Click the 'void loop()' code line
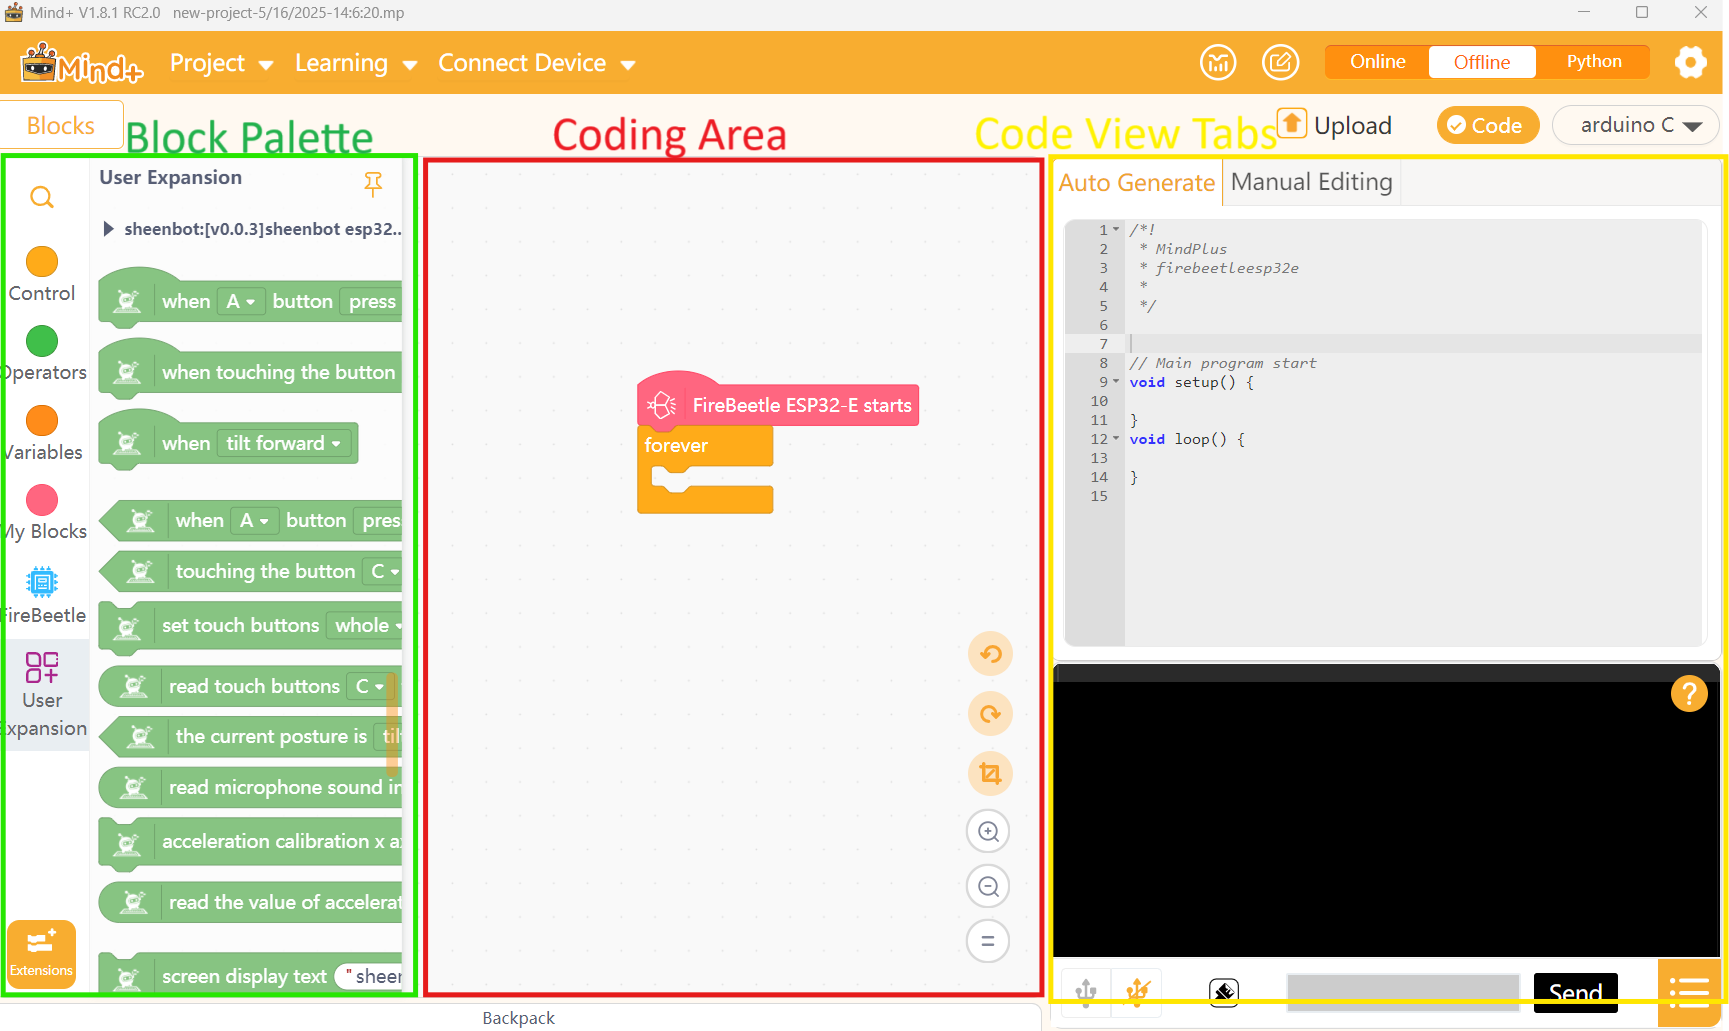 tap(1186, 439)
